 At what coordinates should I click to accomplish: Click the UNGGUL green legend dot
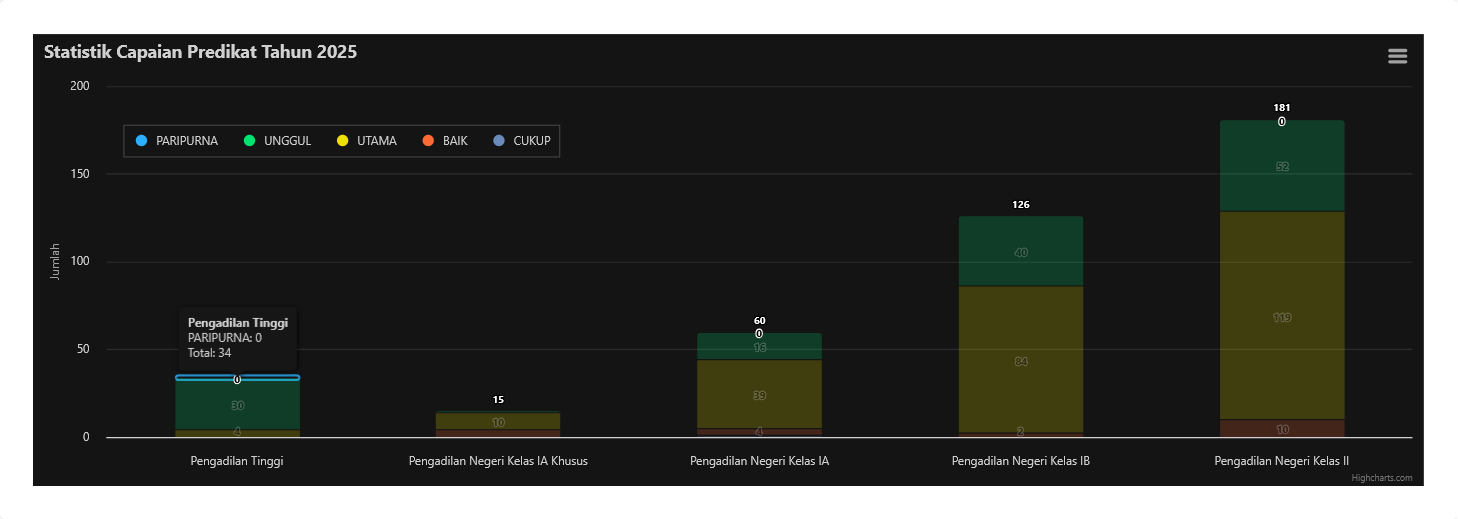(x=250, y=141)
